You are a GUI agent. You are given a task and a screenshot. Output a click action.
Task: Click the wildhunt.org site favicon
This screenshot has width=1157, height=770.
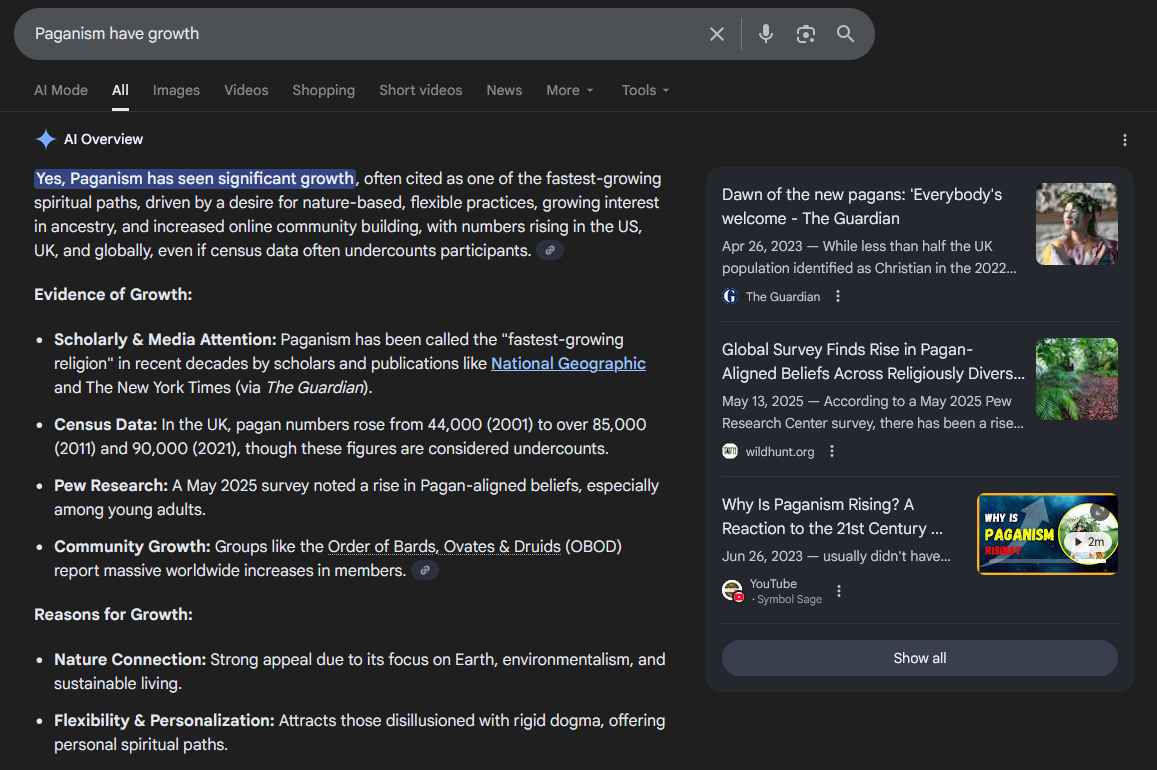click(x=730, y=451)
